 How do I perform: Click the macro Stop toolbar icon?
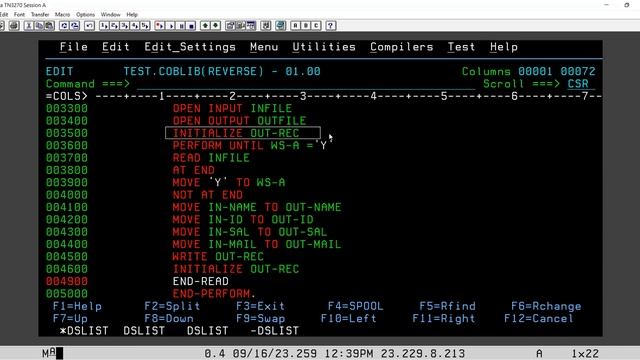point(191,26)
